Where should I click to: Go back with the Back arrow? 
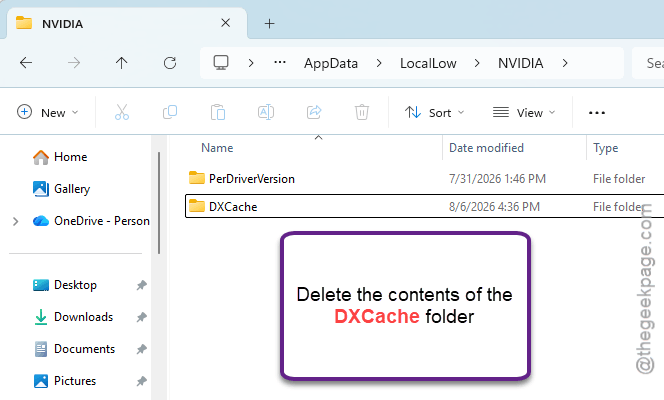click(x=26, y=63)
